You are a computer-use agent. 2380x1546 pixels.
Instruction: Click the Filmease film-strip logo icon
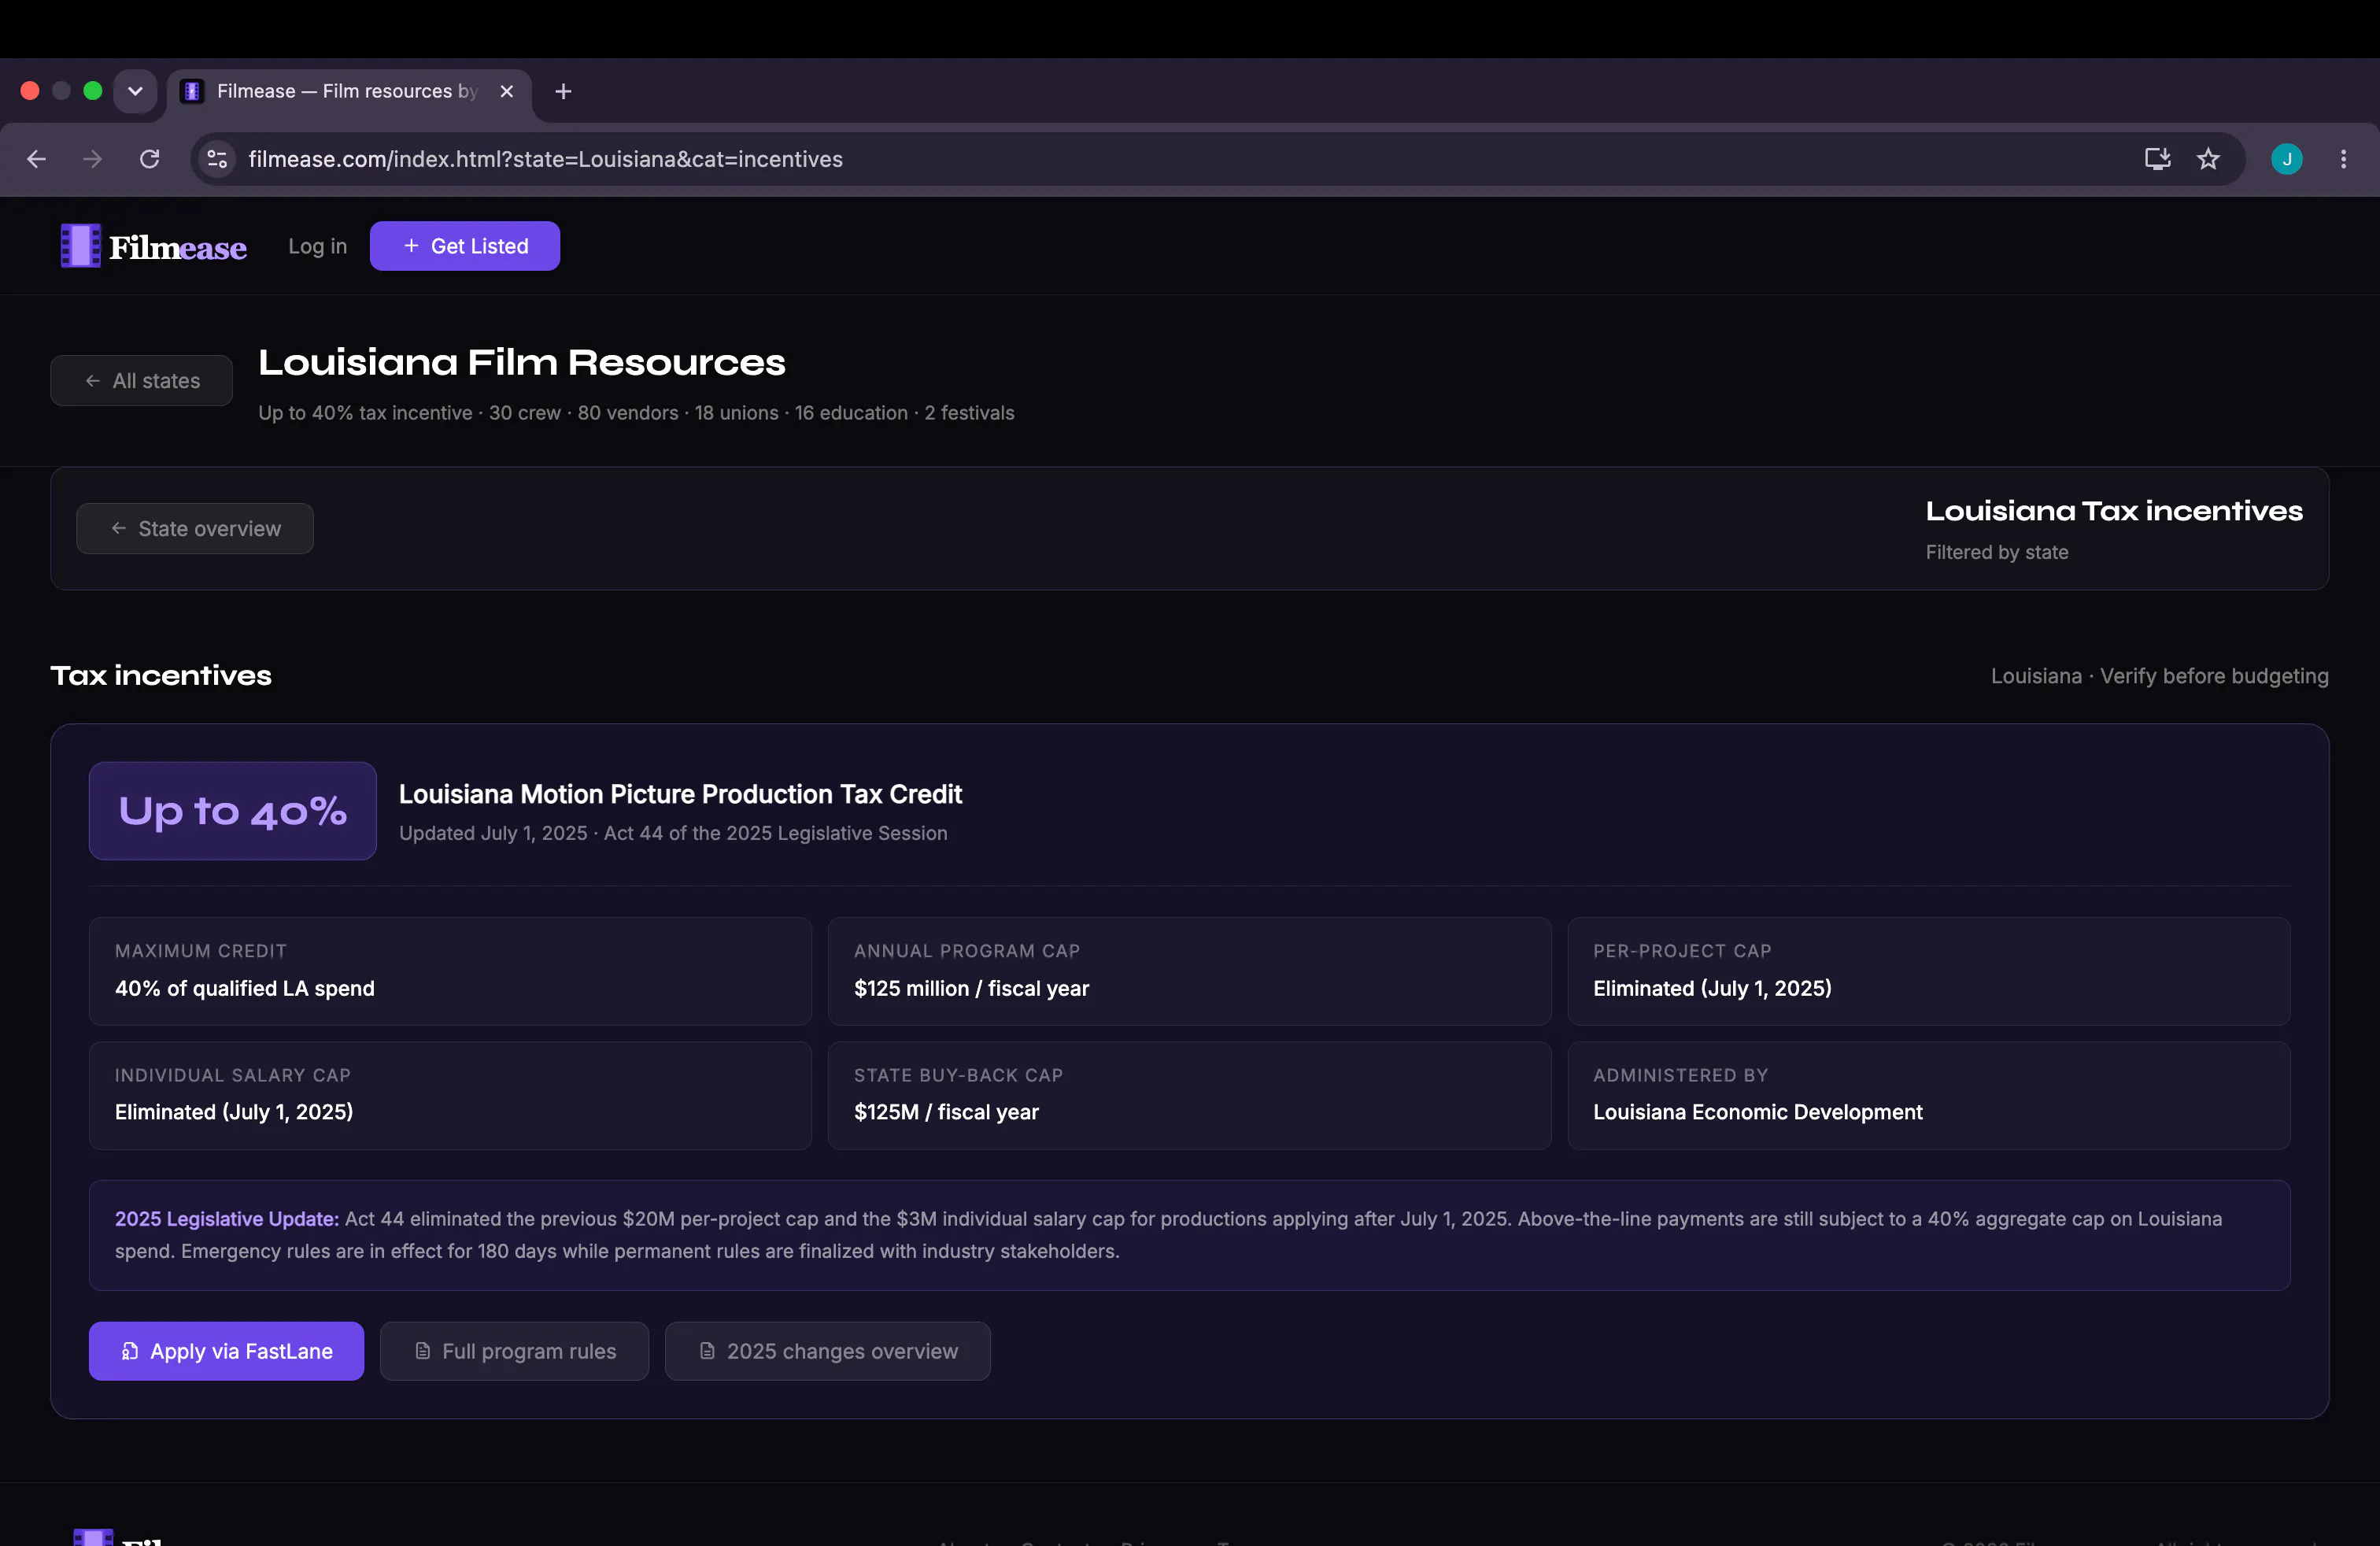[x=80, y=246]
